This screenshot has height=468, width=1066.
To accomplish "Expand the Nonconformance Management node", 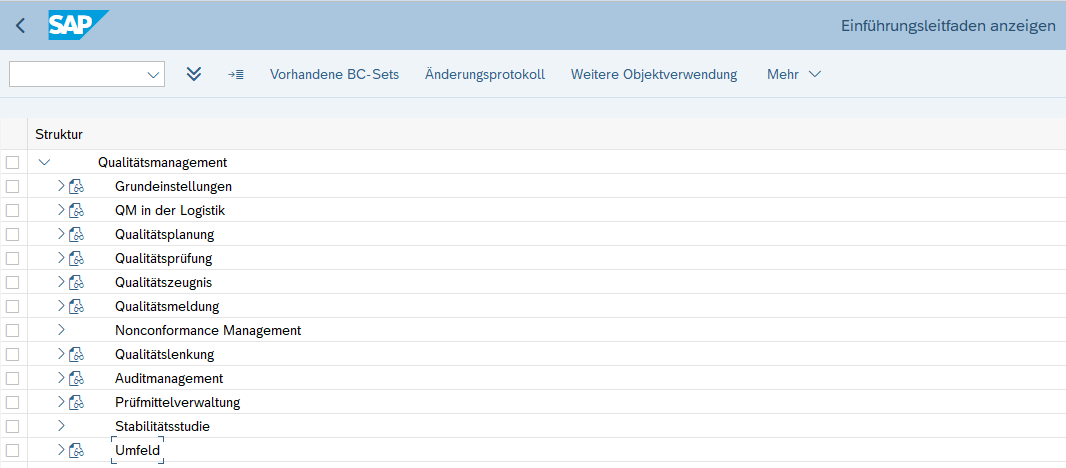I will pos(61,330).
